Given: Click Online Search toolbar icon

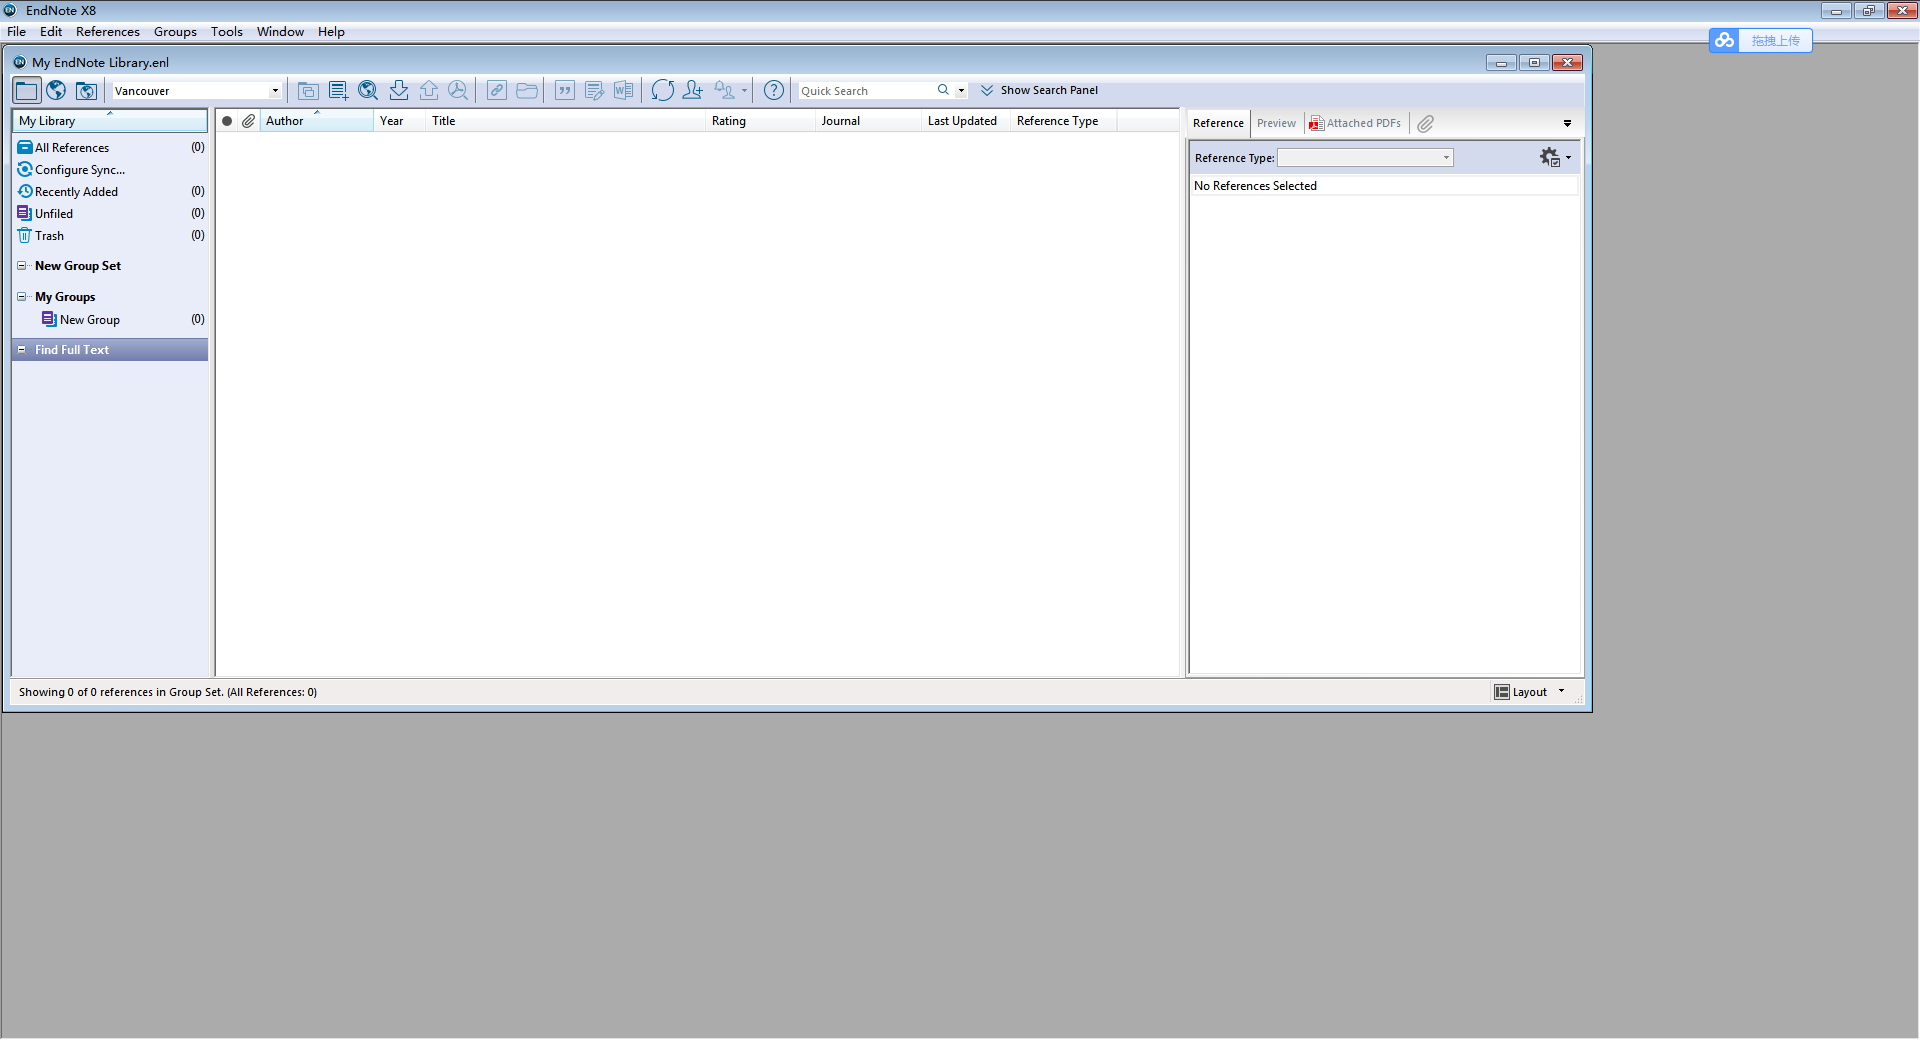Looking at the screenshot, I should click(x=368, y=90).
